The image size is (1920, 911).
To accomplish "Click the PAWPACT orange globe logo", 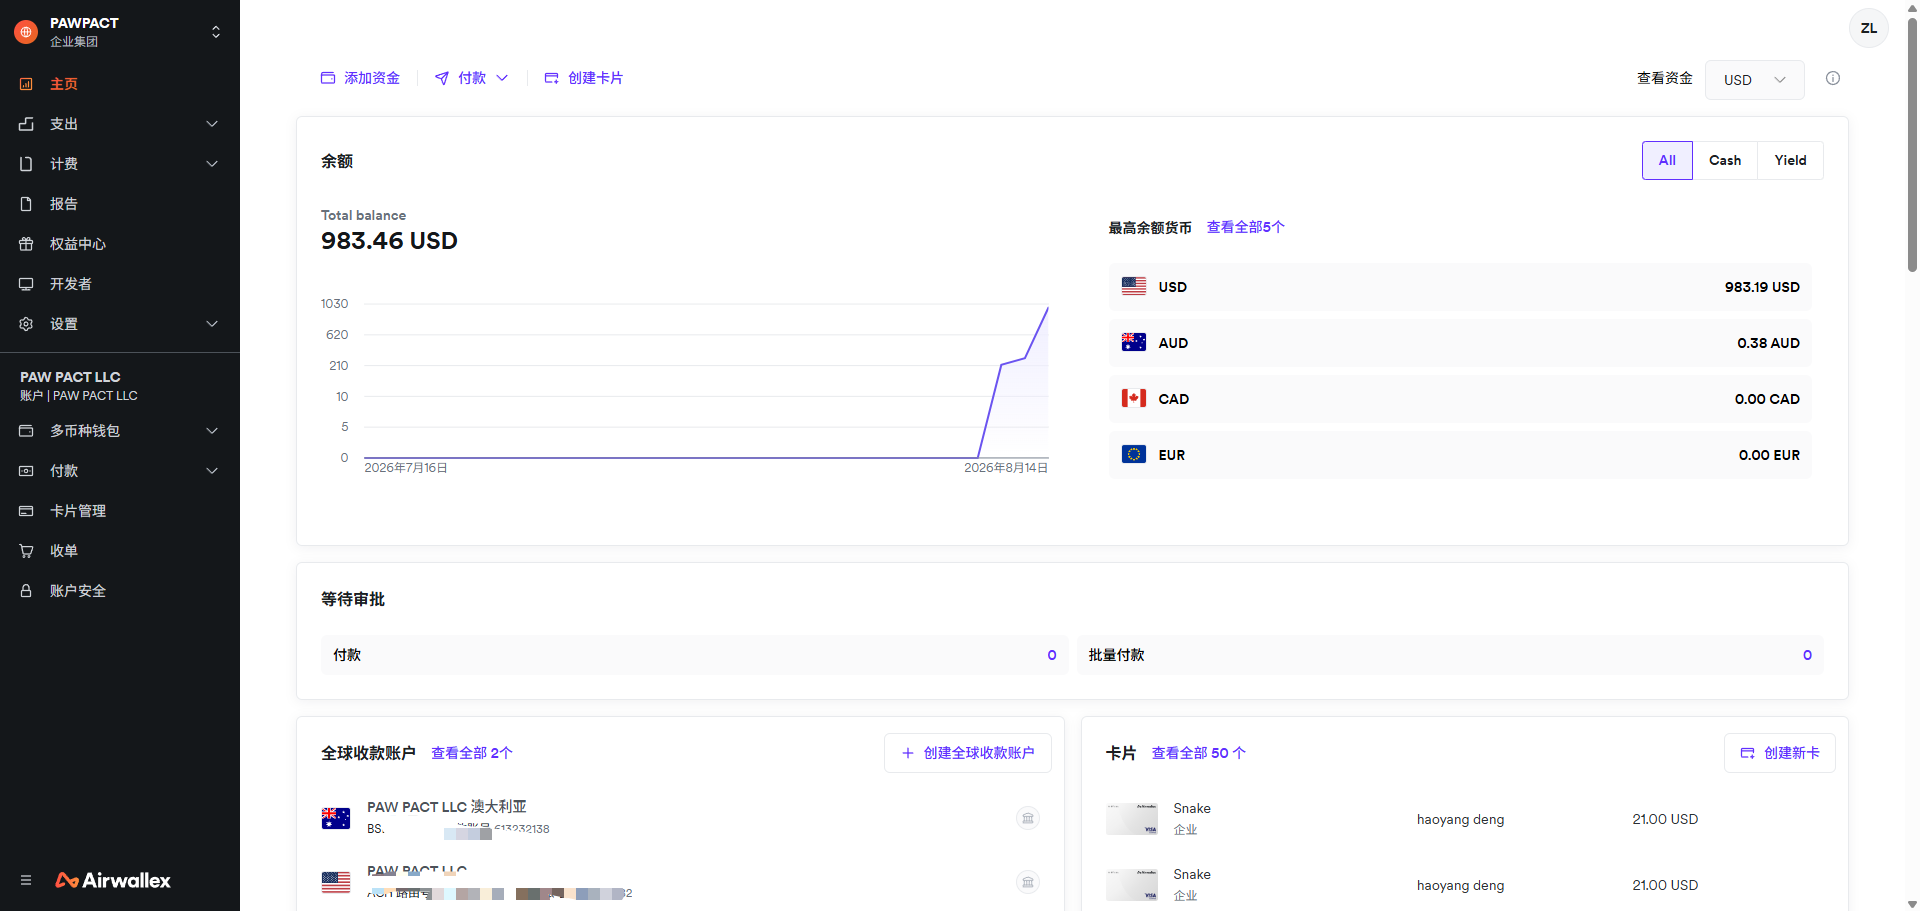I will [26, 32].
